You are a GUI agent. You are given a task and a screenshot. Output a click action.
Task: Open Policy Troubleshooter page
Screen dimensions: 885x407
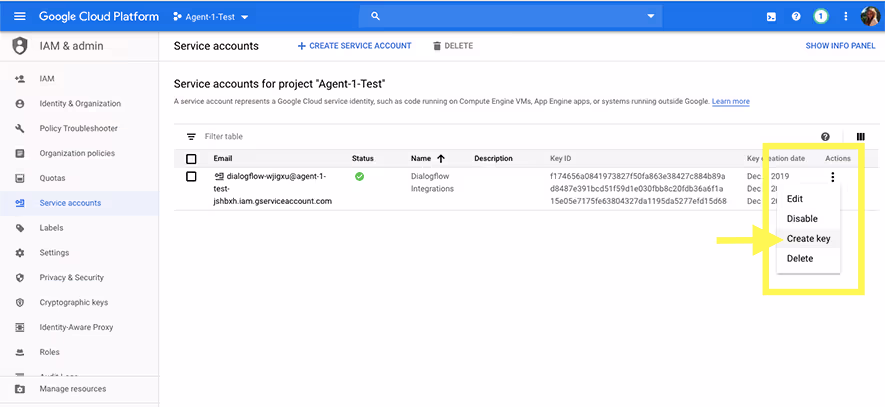[79, 129]
